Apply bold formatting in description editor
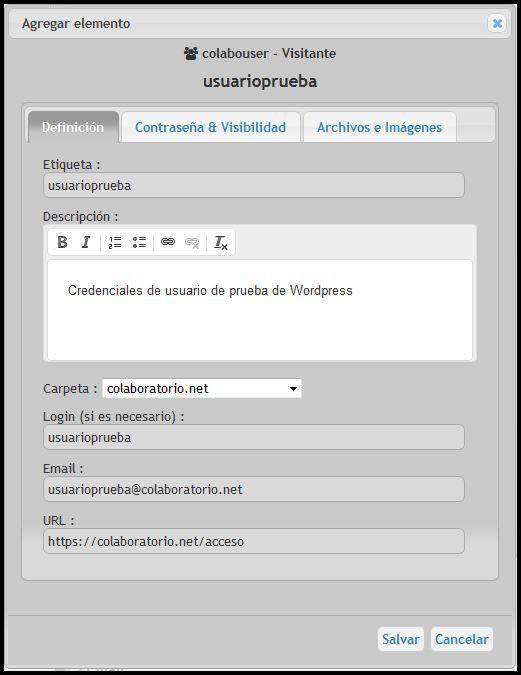 tap(62, 242)
